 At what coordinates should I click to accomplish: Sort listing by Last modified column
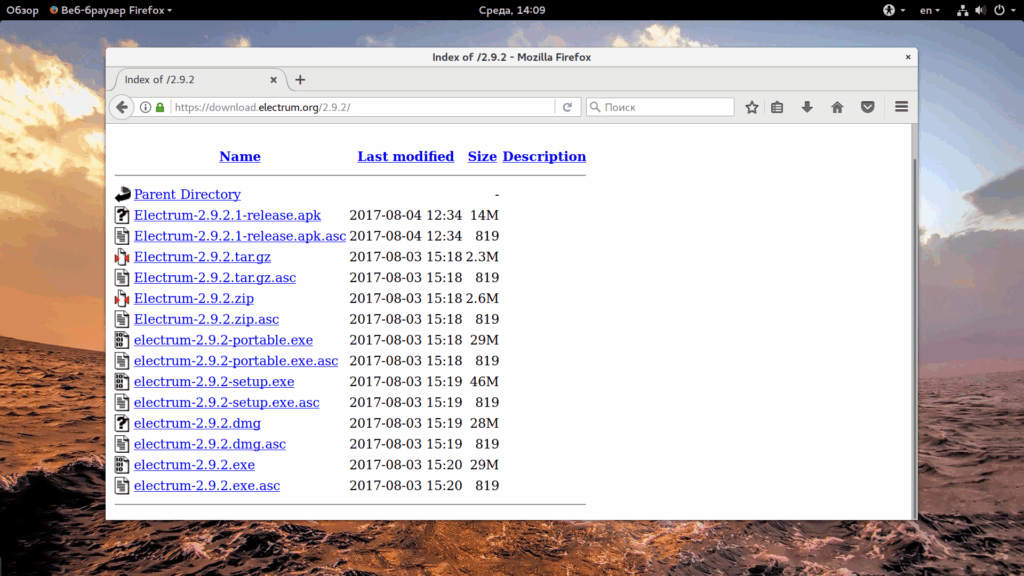point(406,156)
